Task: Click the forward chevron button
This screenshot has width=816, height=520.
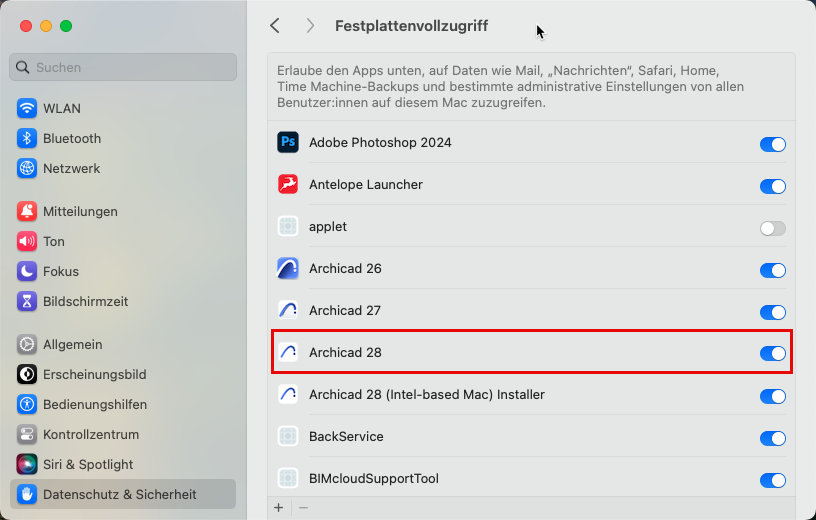Action: 310,26
